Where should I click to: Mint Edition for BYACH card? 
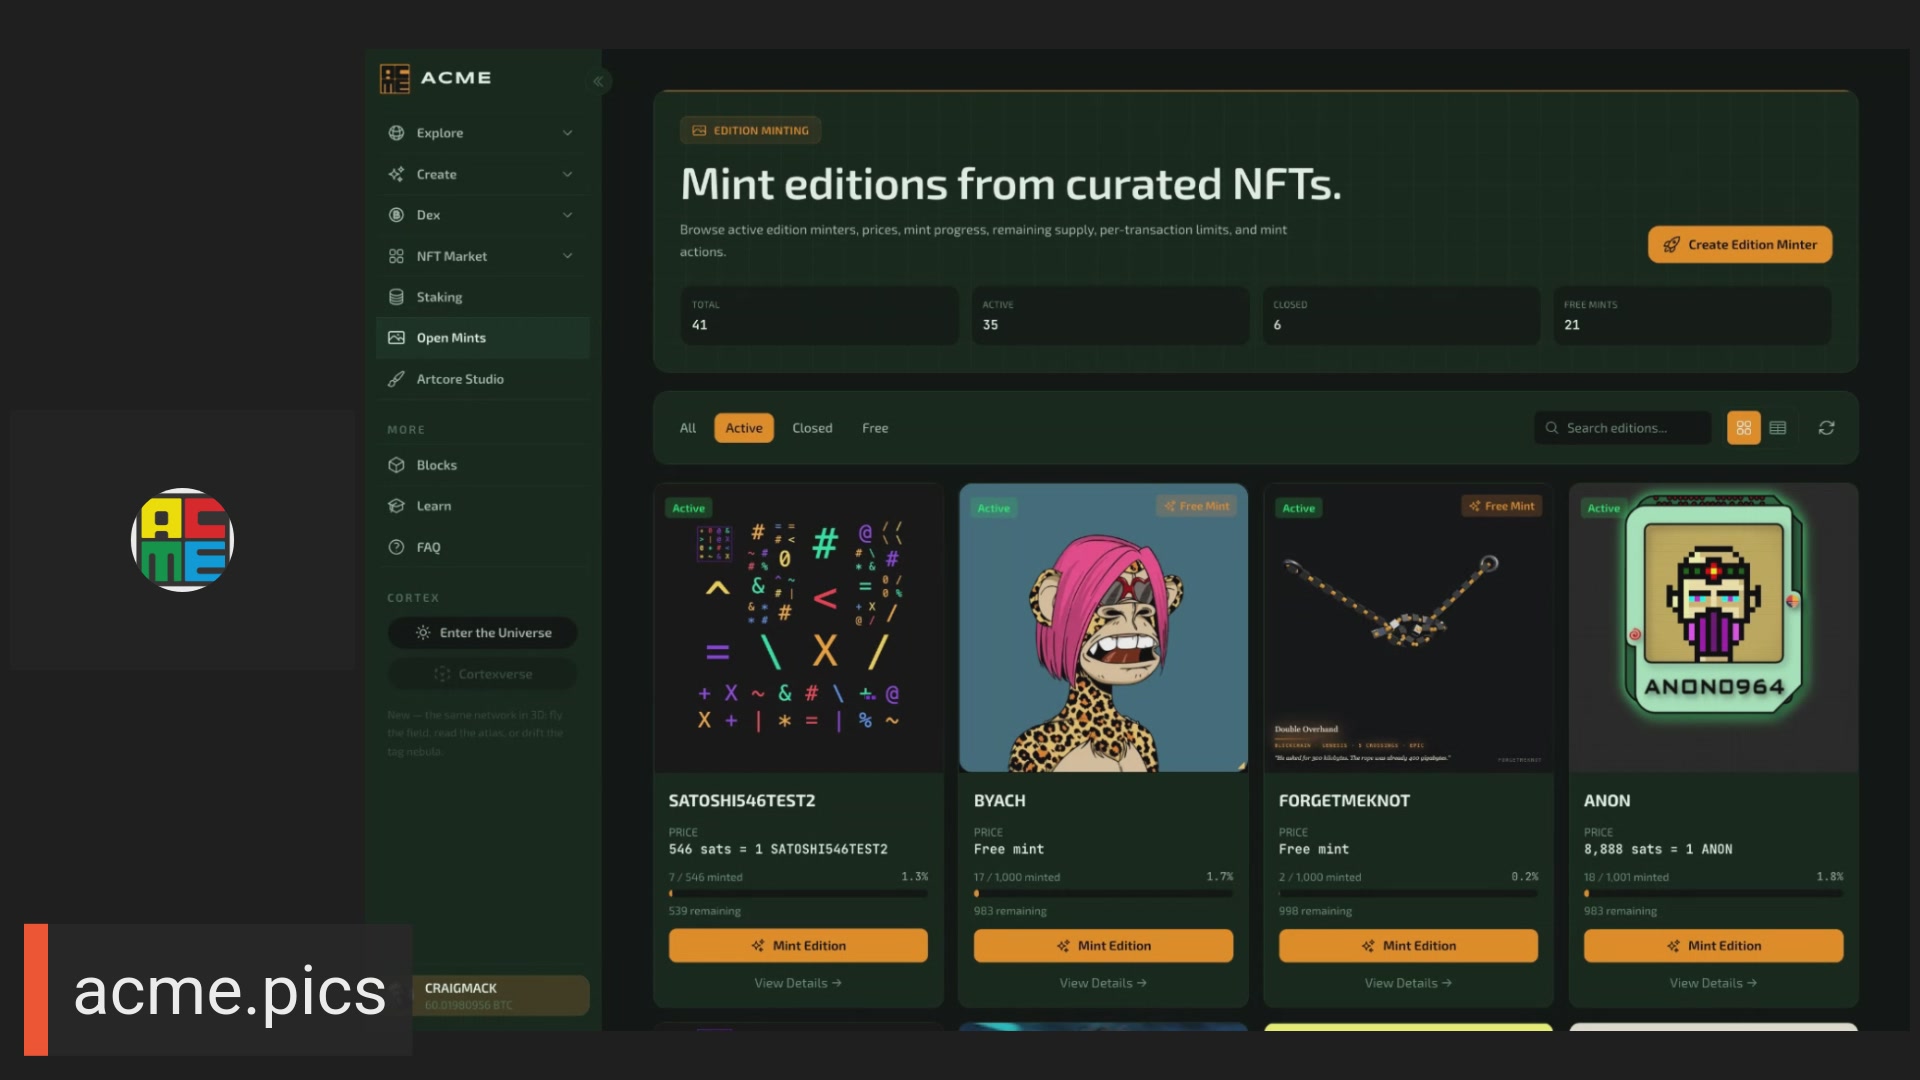[x=1103, y=946]
